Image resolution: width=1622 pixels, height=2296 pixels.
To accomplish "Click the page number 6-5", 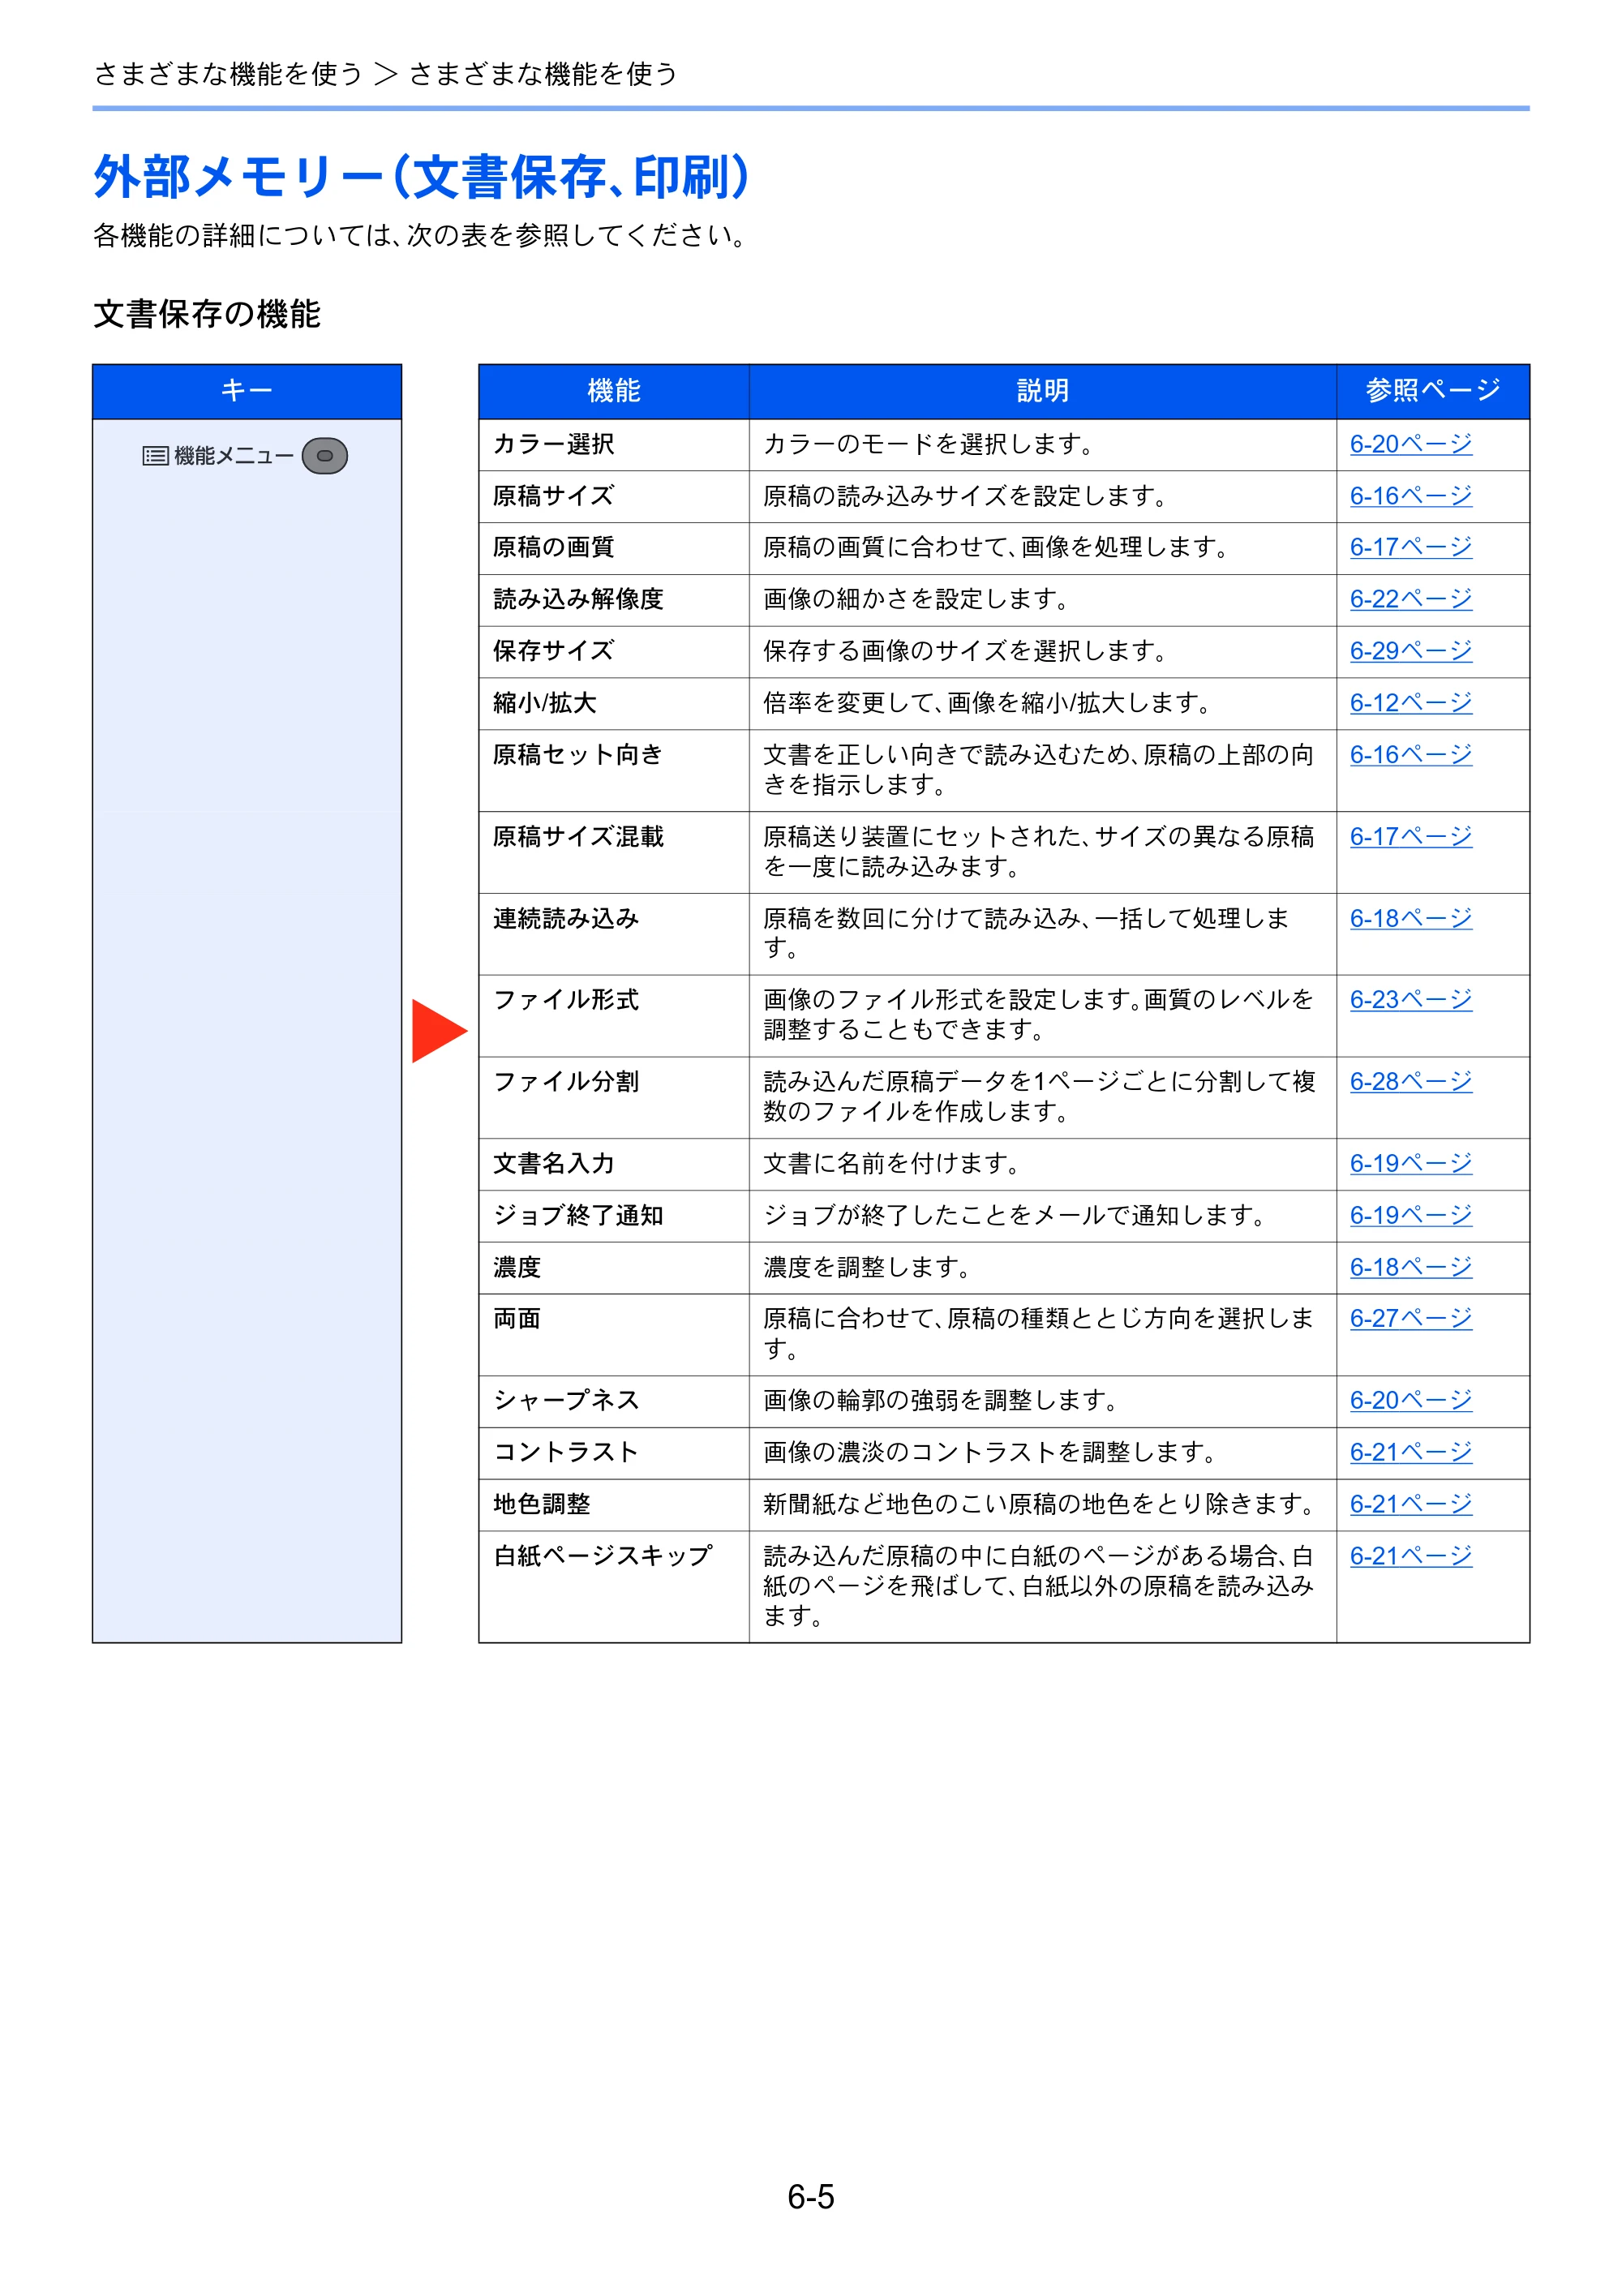I will pos(811,2197).
